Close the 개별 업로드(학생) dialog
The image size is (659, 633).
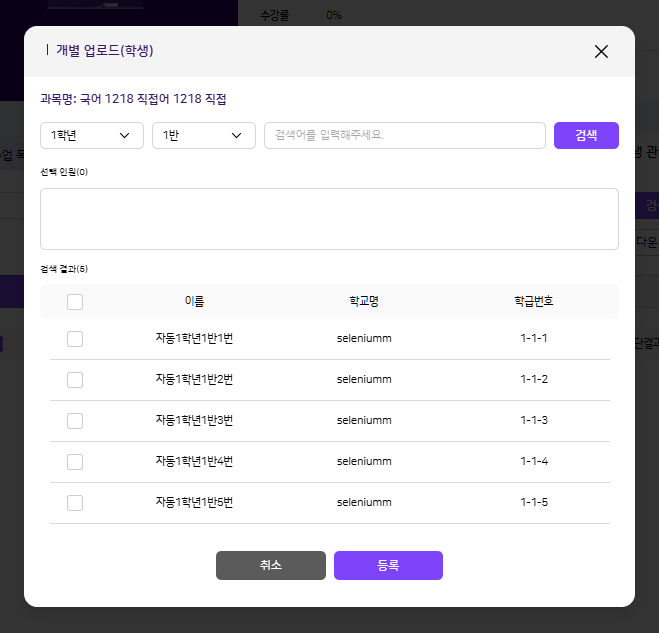pyautogui.click(x=601, y=52)
